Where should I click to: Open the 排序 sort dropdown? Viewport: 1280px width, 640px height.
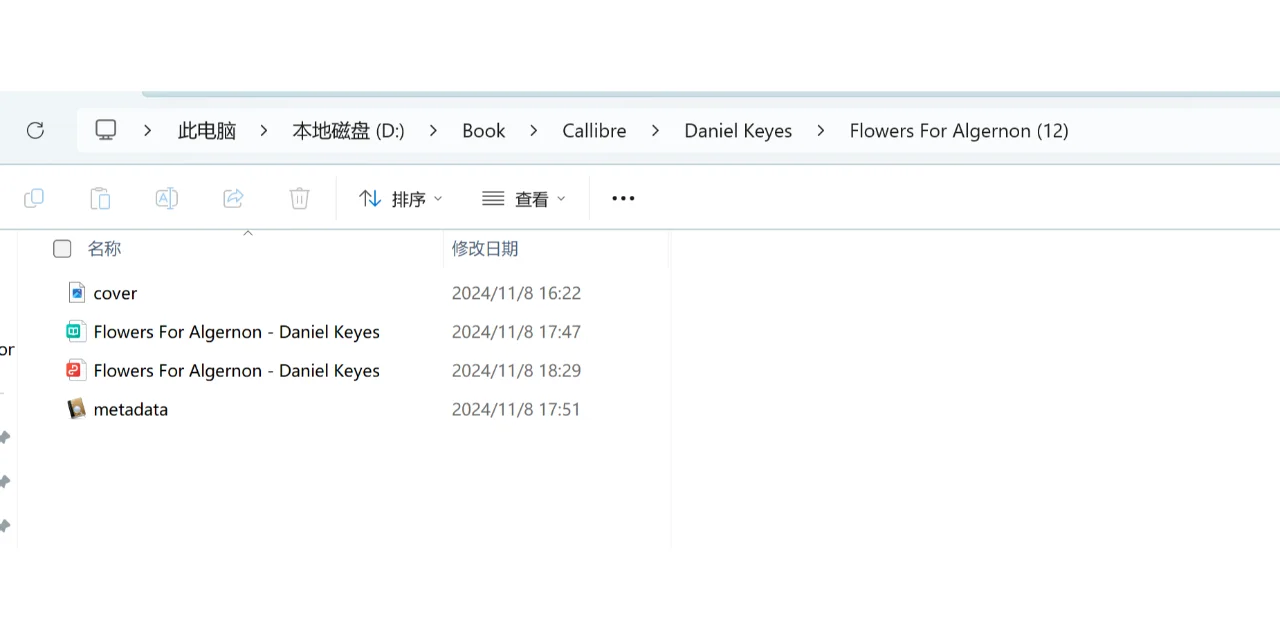(400, 199)
